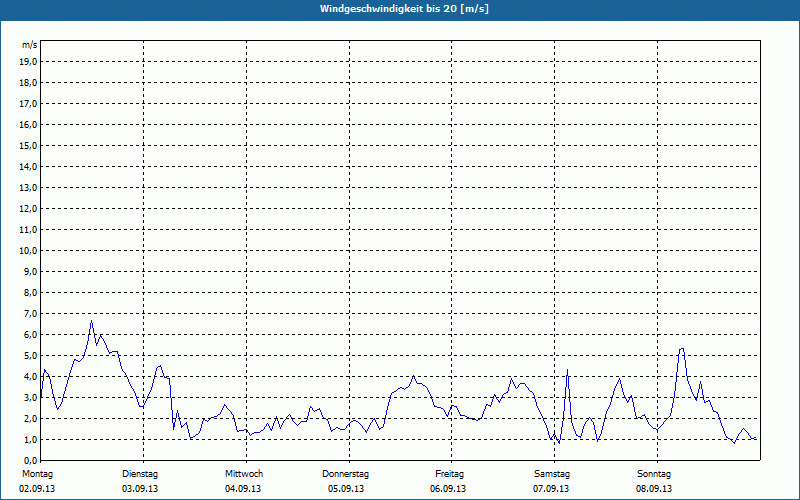
Task: Click the tallest wind peak on Sonntag
Action: click(682, 349)
